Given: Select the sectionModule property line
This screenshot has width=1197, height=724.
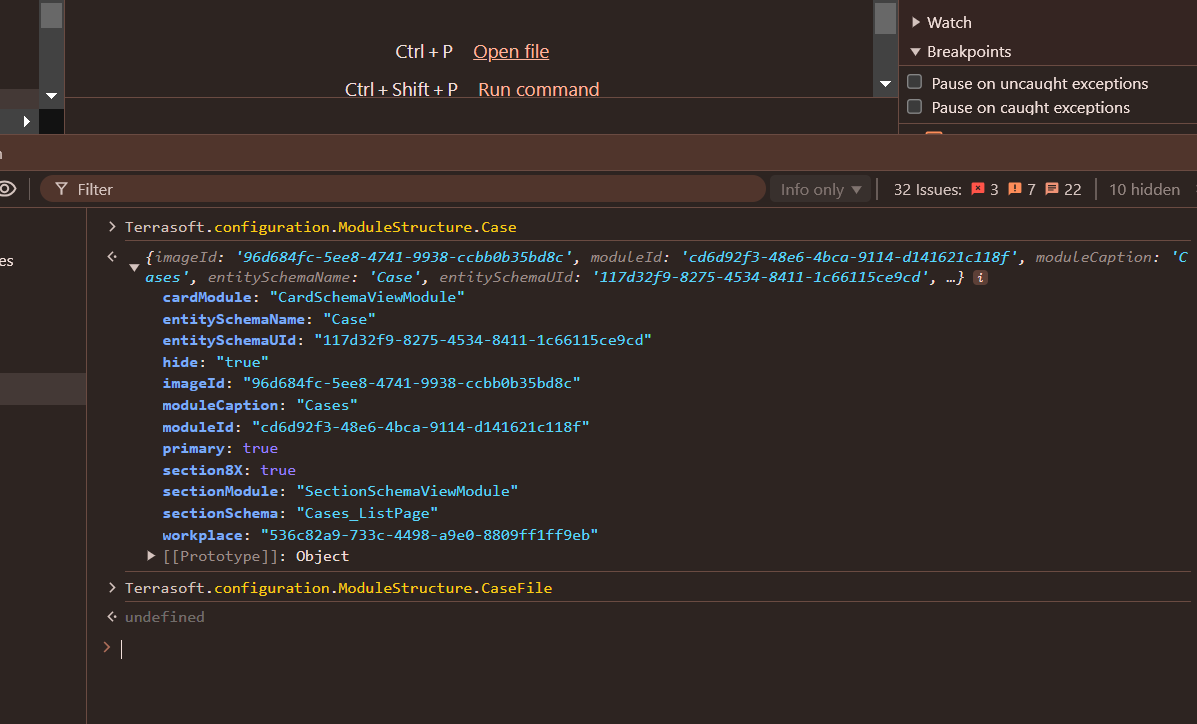Looking at the screenshot, I should pos(340,491).
